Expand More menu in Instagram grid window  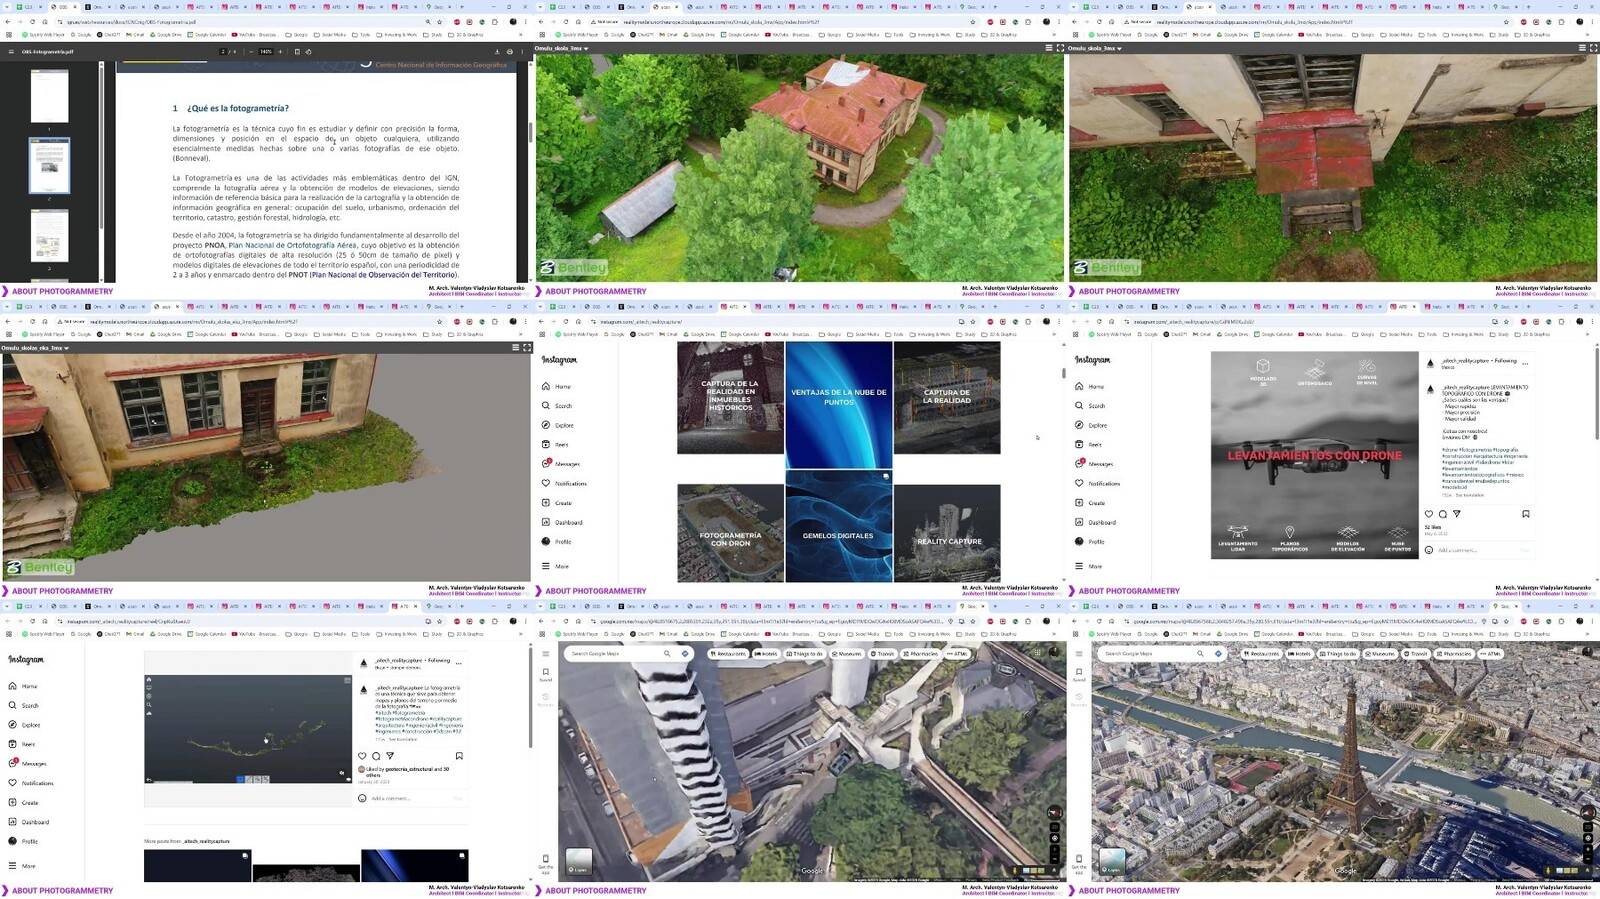point(556,566)
